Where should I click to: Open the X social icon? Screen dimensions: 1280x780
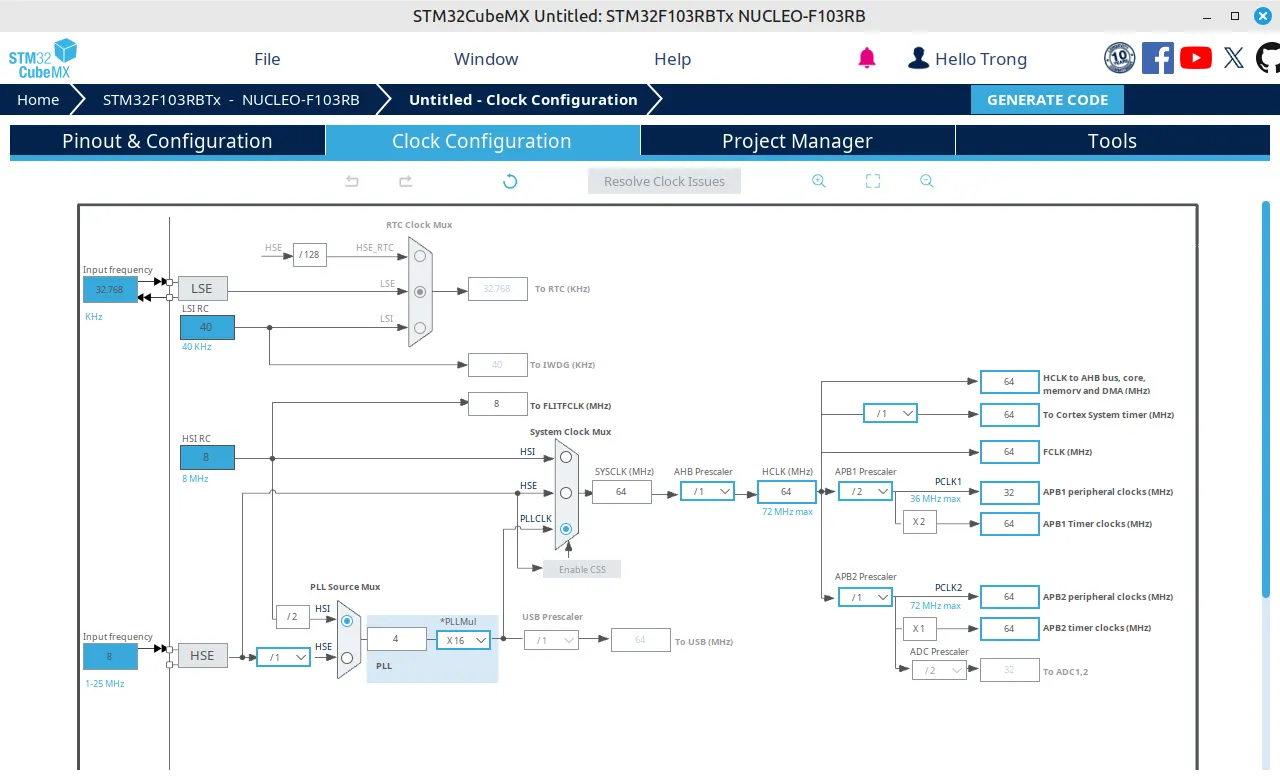(x=1234, y=58)
